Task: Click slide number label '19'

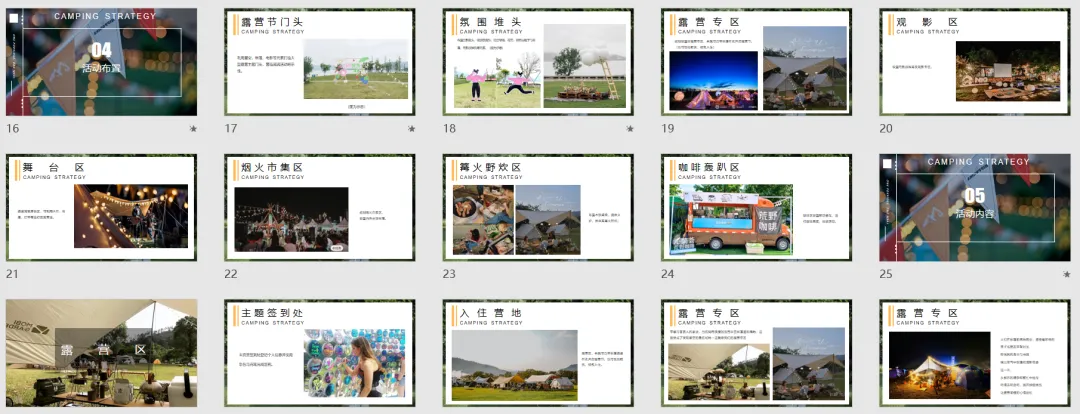Action: pos(667,129)
